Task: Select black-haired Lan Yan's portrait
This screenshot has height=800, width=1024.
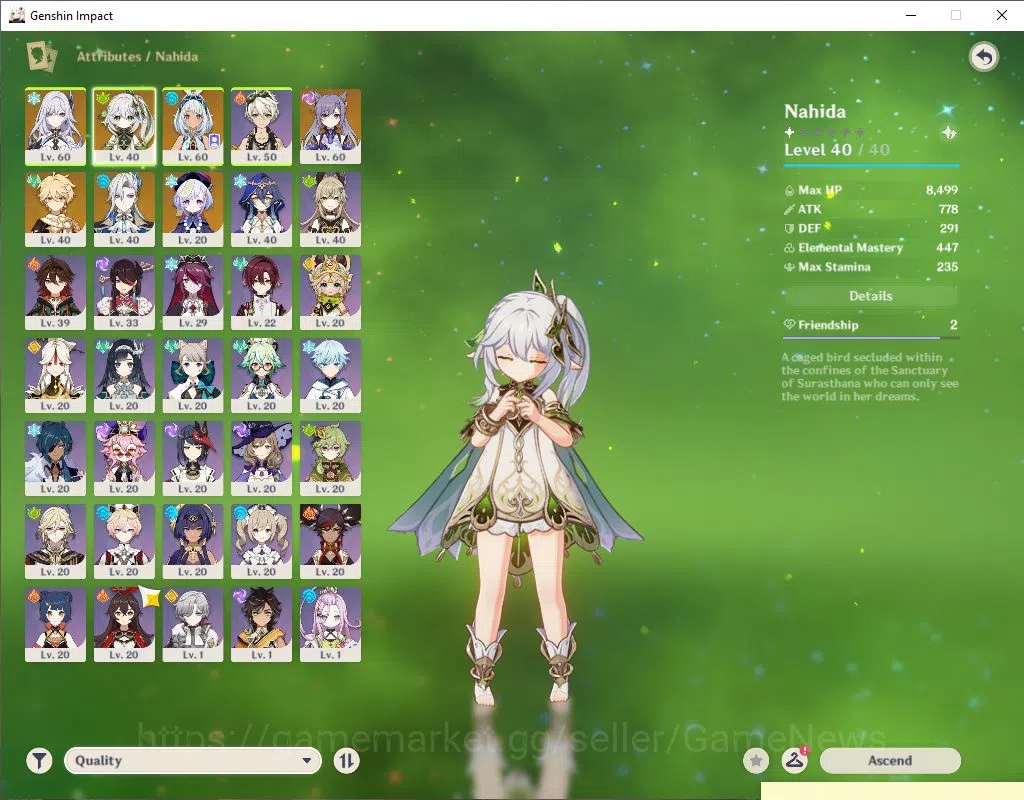Action: [x=124, y=375]
